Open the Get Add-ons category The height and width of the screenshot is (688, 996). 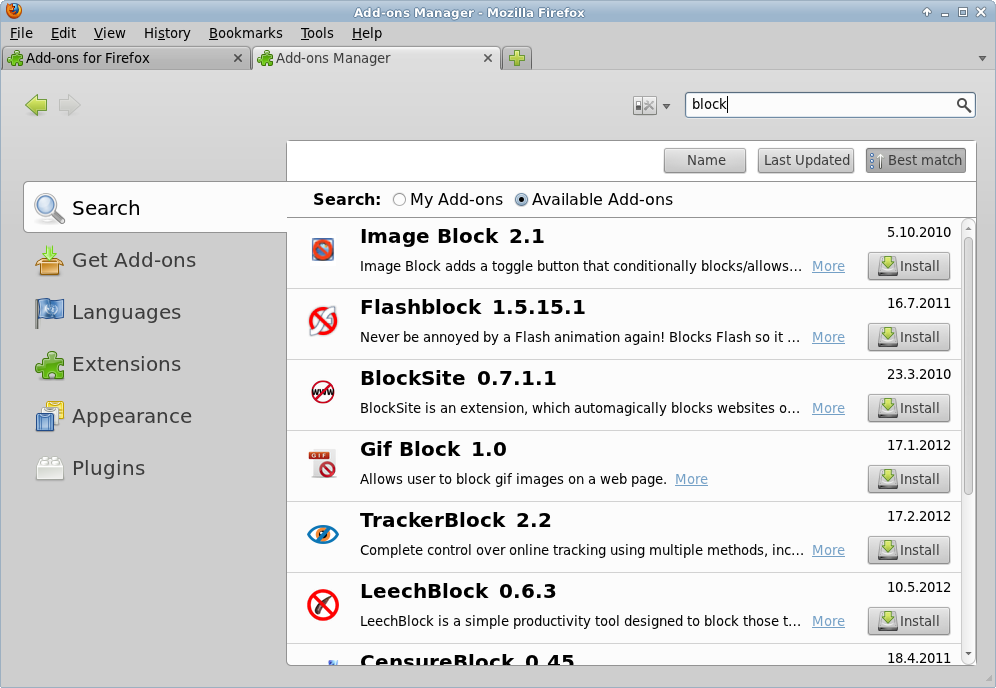tap(156, 260)
